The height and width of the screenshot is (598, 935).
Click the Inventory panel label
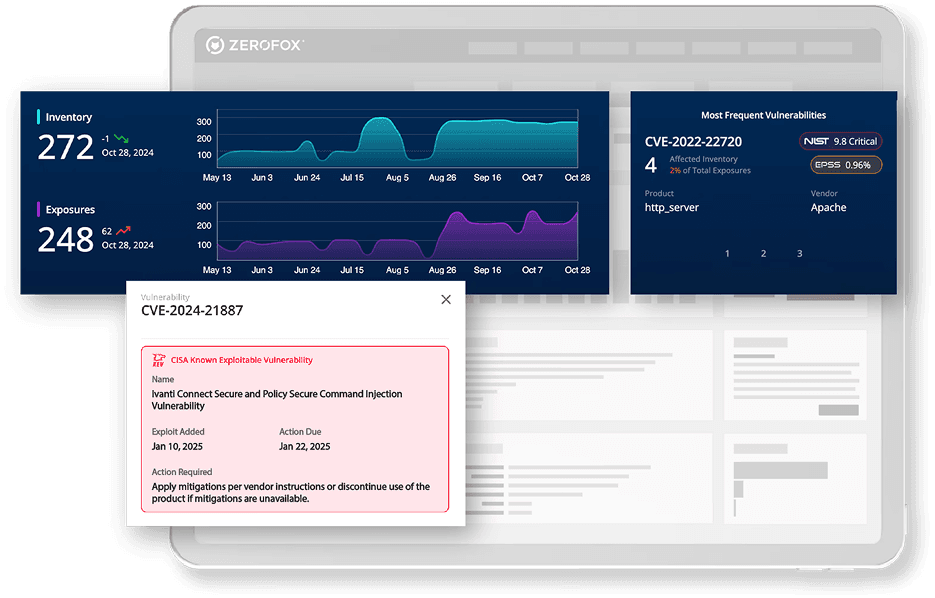point(69,117)
